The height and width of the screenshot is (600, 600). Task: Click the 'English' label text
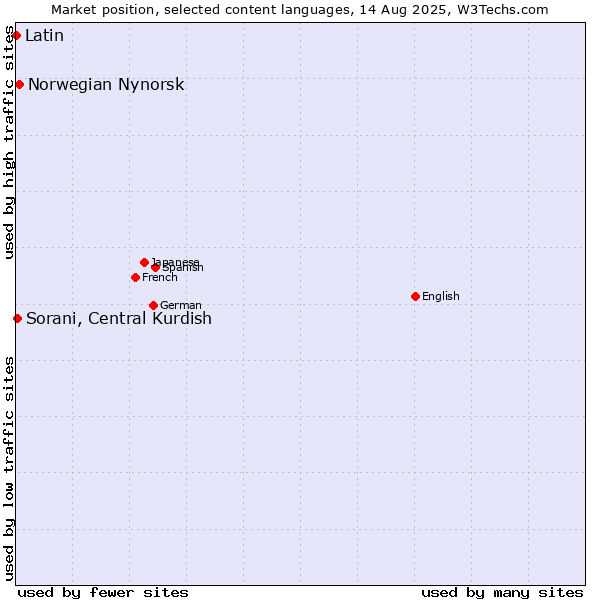click(441, 296)
